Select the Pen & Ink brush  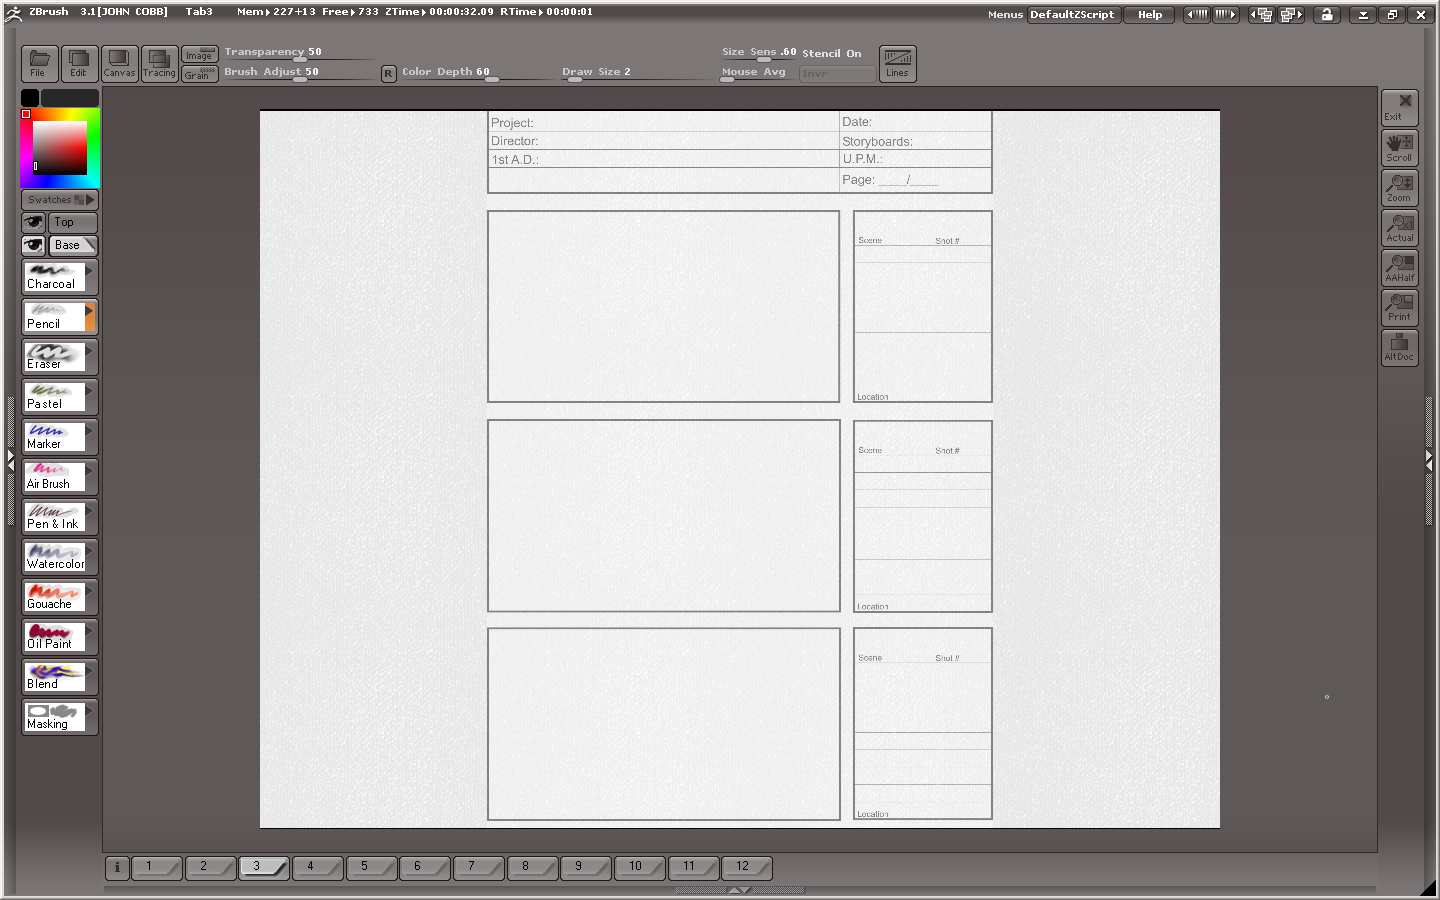click(54, 517)
